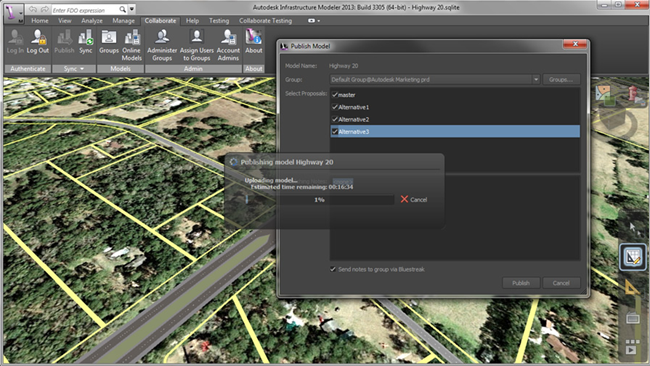This screenshot has height=366, width=650.
Task: Open Assign Users to Groups tool
Action: (x=197, y=45)
